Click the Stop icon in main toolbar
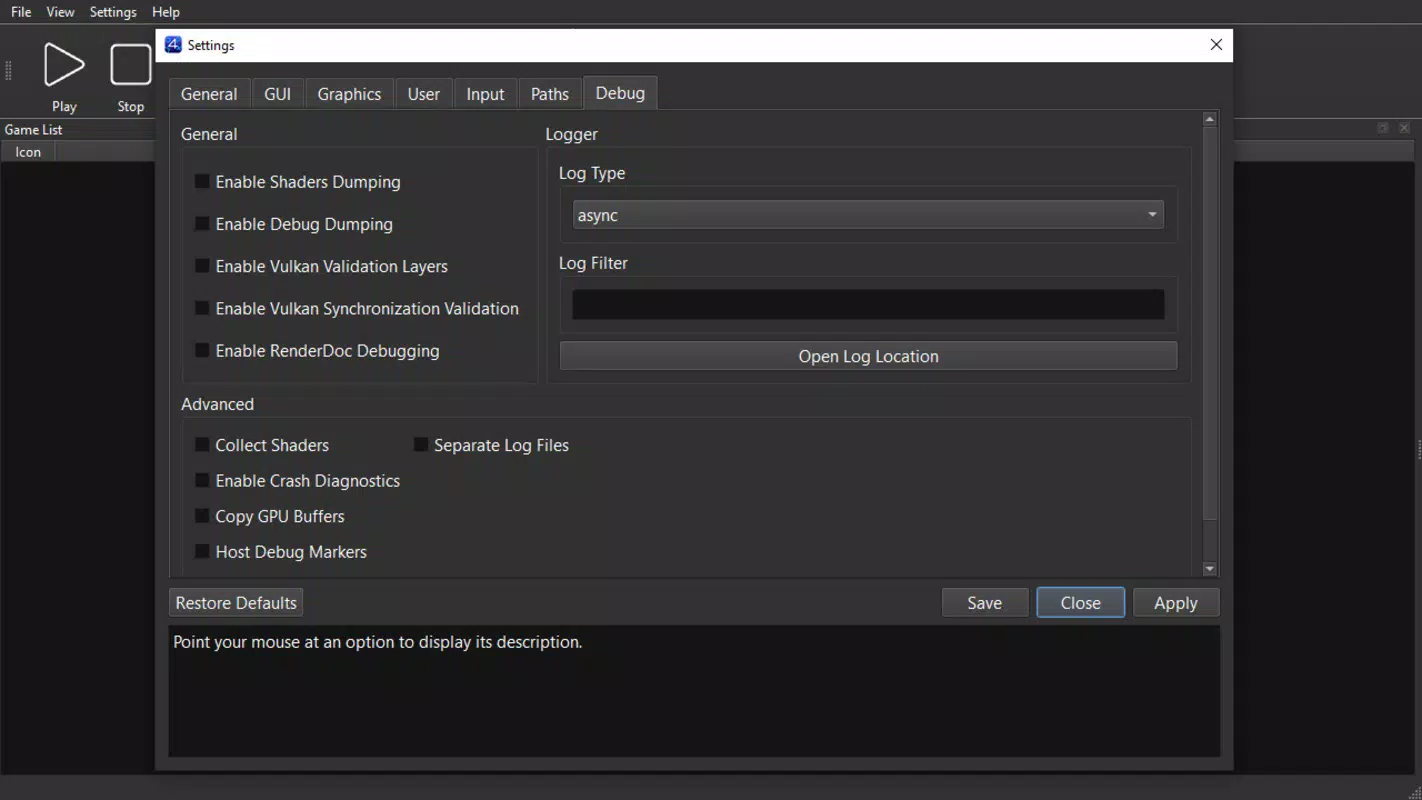1422x800 pixels. [x=131, y=65]
